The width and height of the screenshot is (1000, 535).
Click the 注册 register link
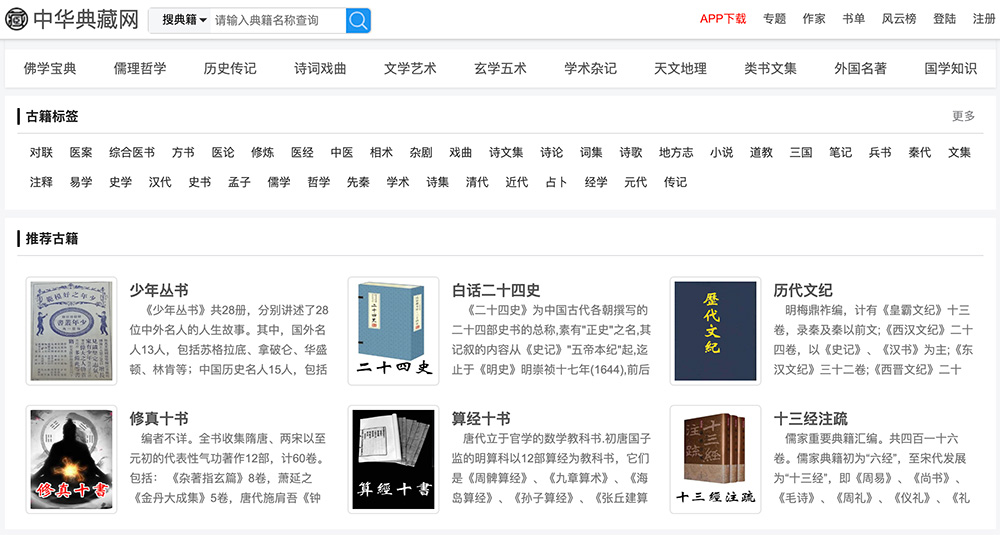coord(984,19)
